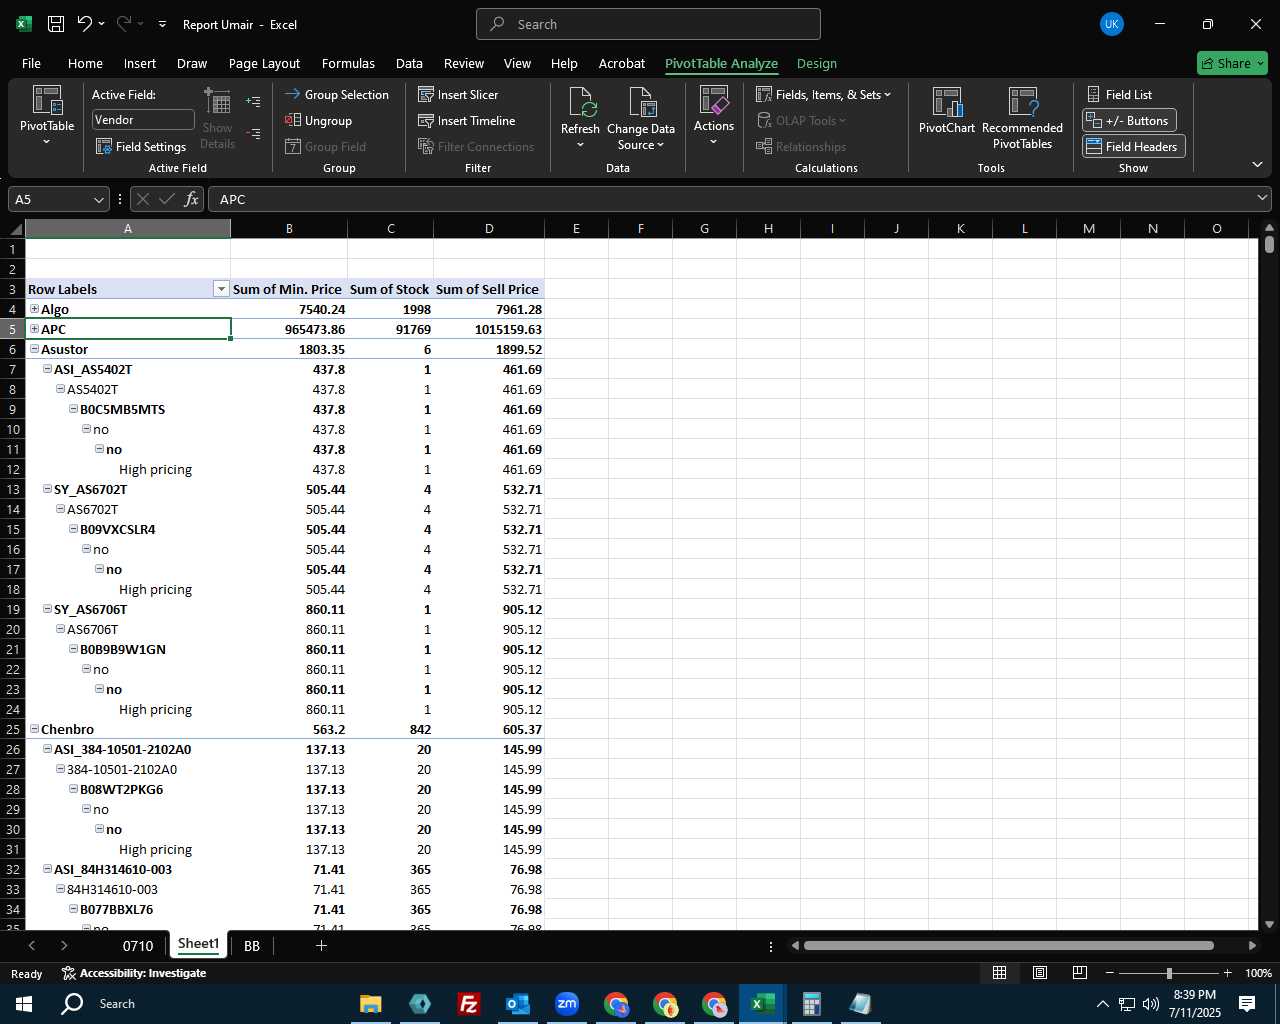Click the Share button
This screenshot has width=1280, height=1024.
click(1232, 63)
